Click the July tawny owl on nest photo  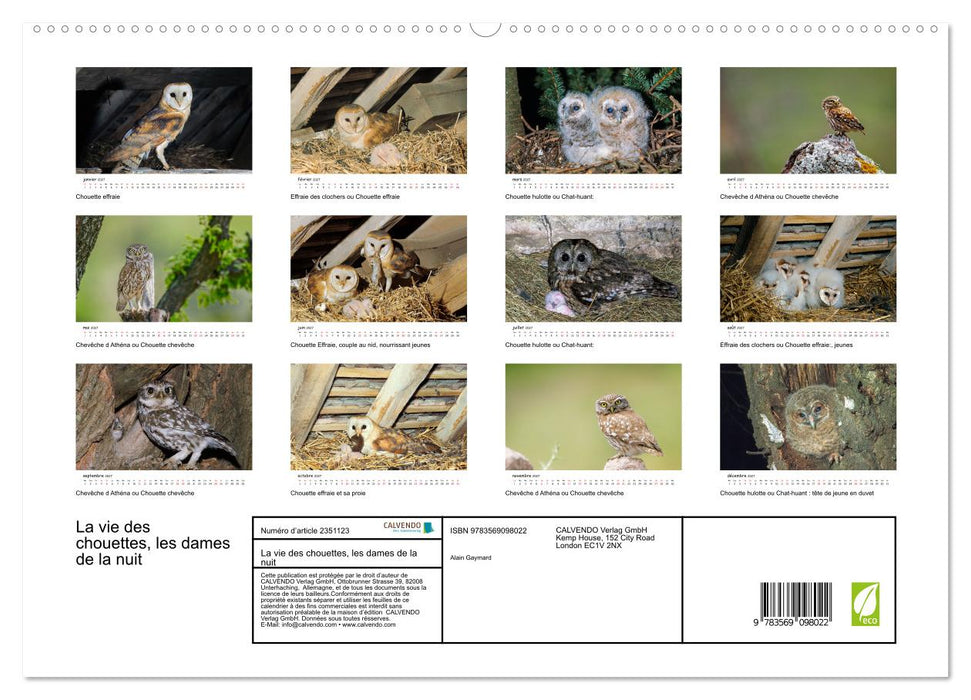coord(593,268)
